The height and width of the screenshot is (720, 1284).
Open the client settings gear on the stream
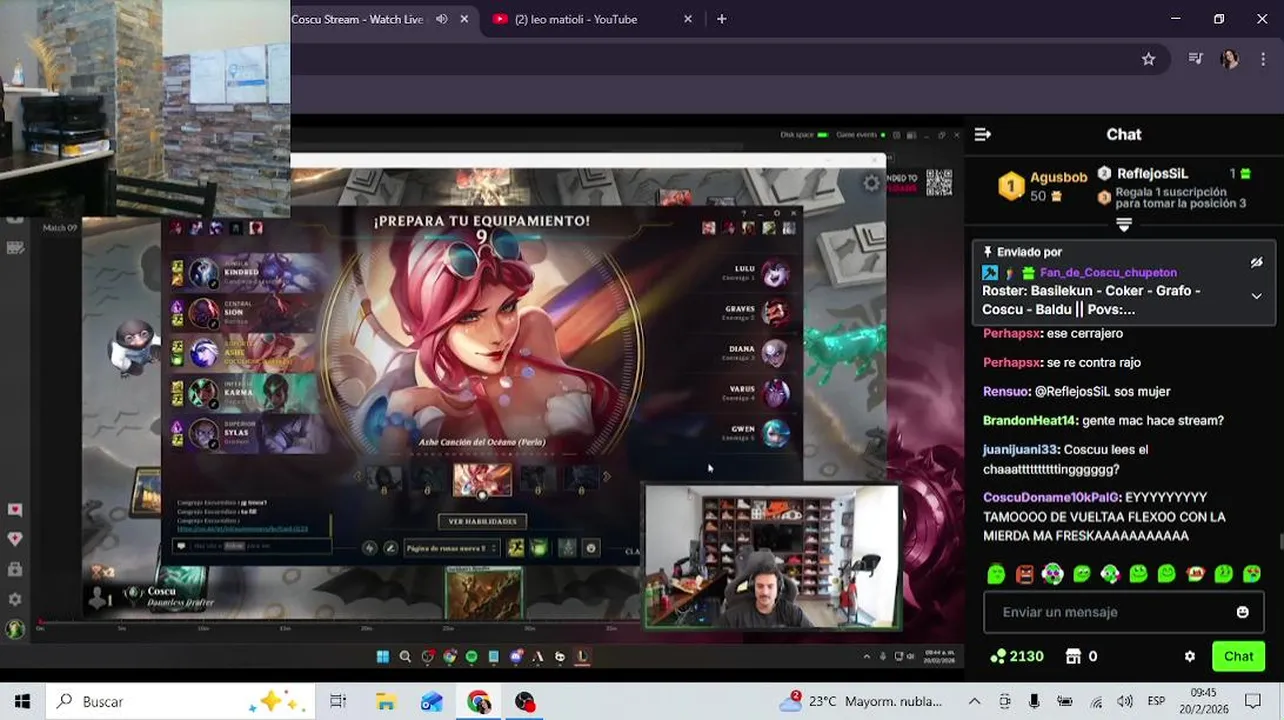(x=871, y=183)
